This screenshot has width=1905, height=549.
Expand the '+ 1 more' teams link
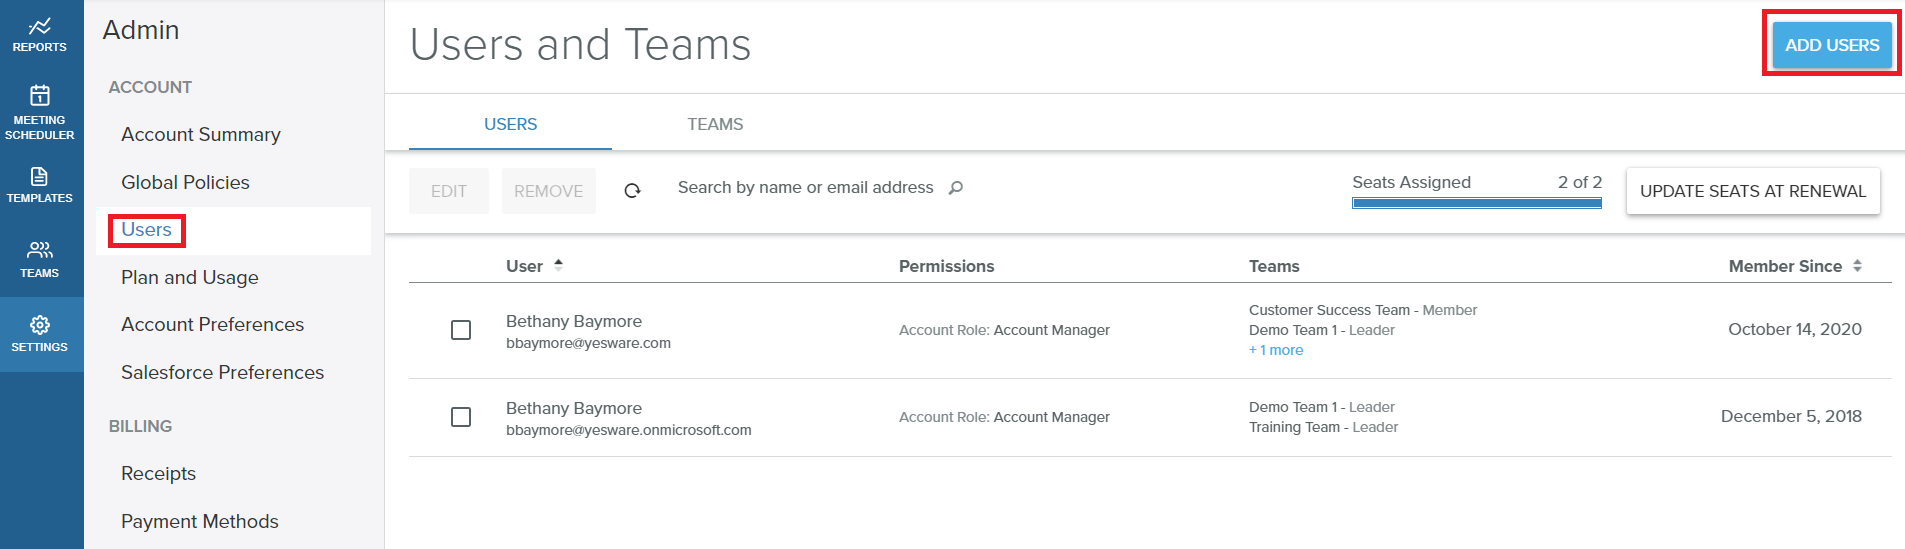click(x=1276, y=350)
